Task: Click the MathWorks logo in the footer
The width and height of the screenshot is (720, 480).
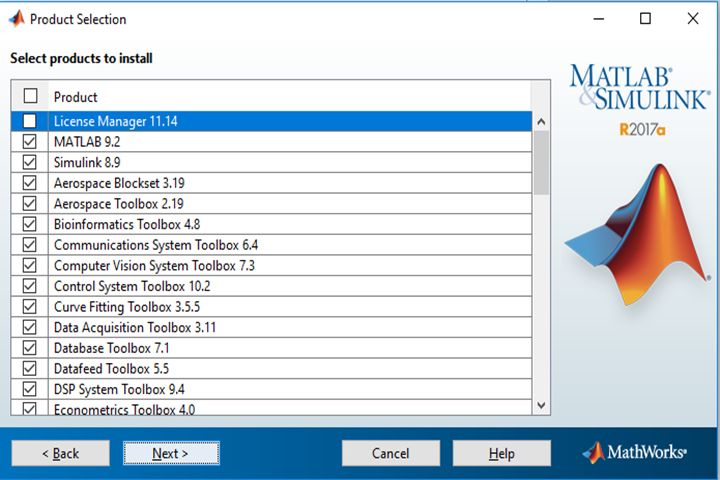Action: pyautogui.click(x=635, y=452)
